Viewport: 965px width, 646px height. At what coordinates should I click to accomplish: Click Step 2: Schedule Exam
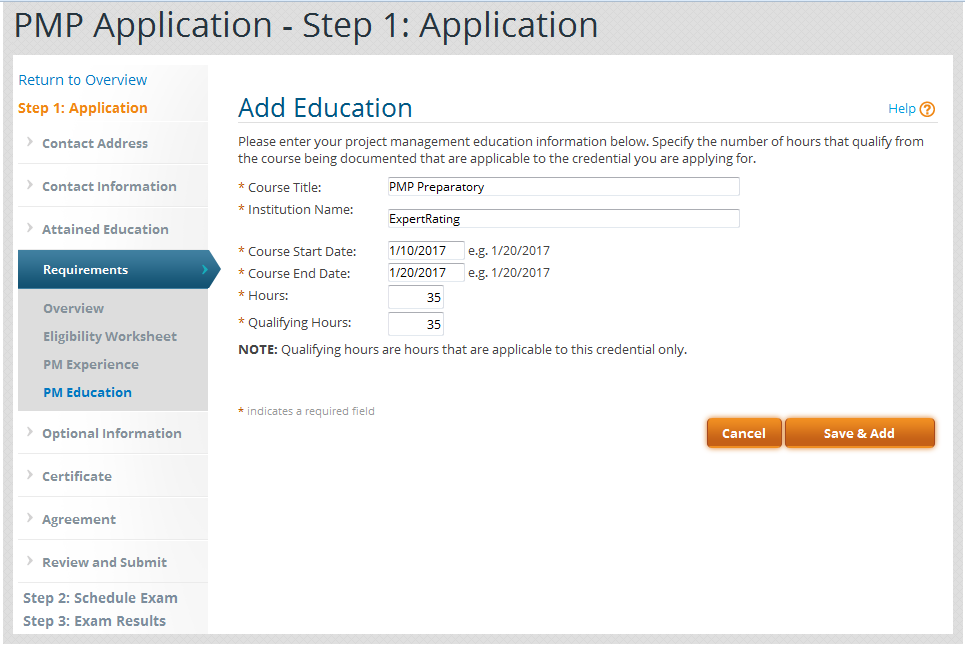100,598
